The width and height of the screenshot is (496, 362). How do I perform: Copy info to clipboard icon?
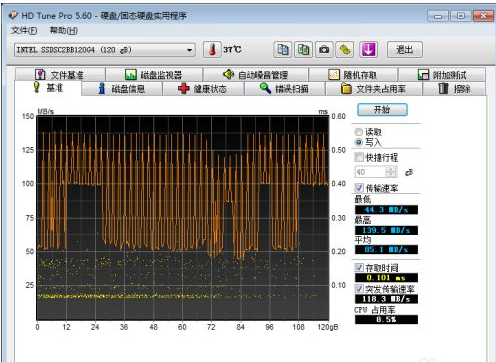click(283, 50)
